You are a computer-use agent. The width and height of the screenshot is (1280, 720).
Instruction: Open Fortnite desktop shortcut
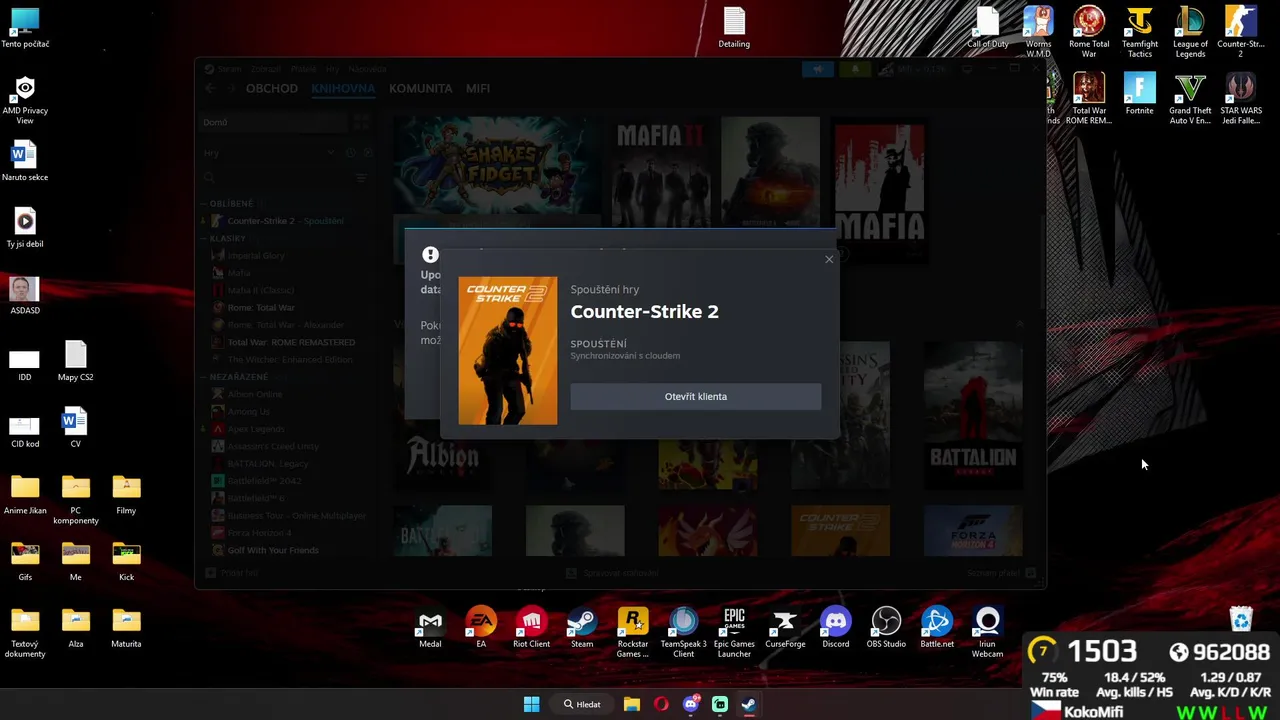tap(1139, 95)
